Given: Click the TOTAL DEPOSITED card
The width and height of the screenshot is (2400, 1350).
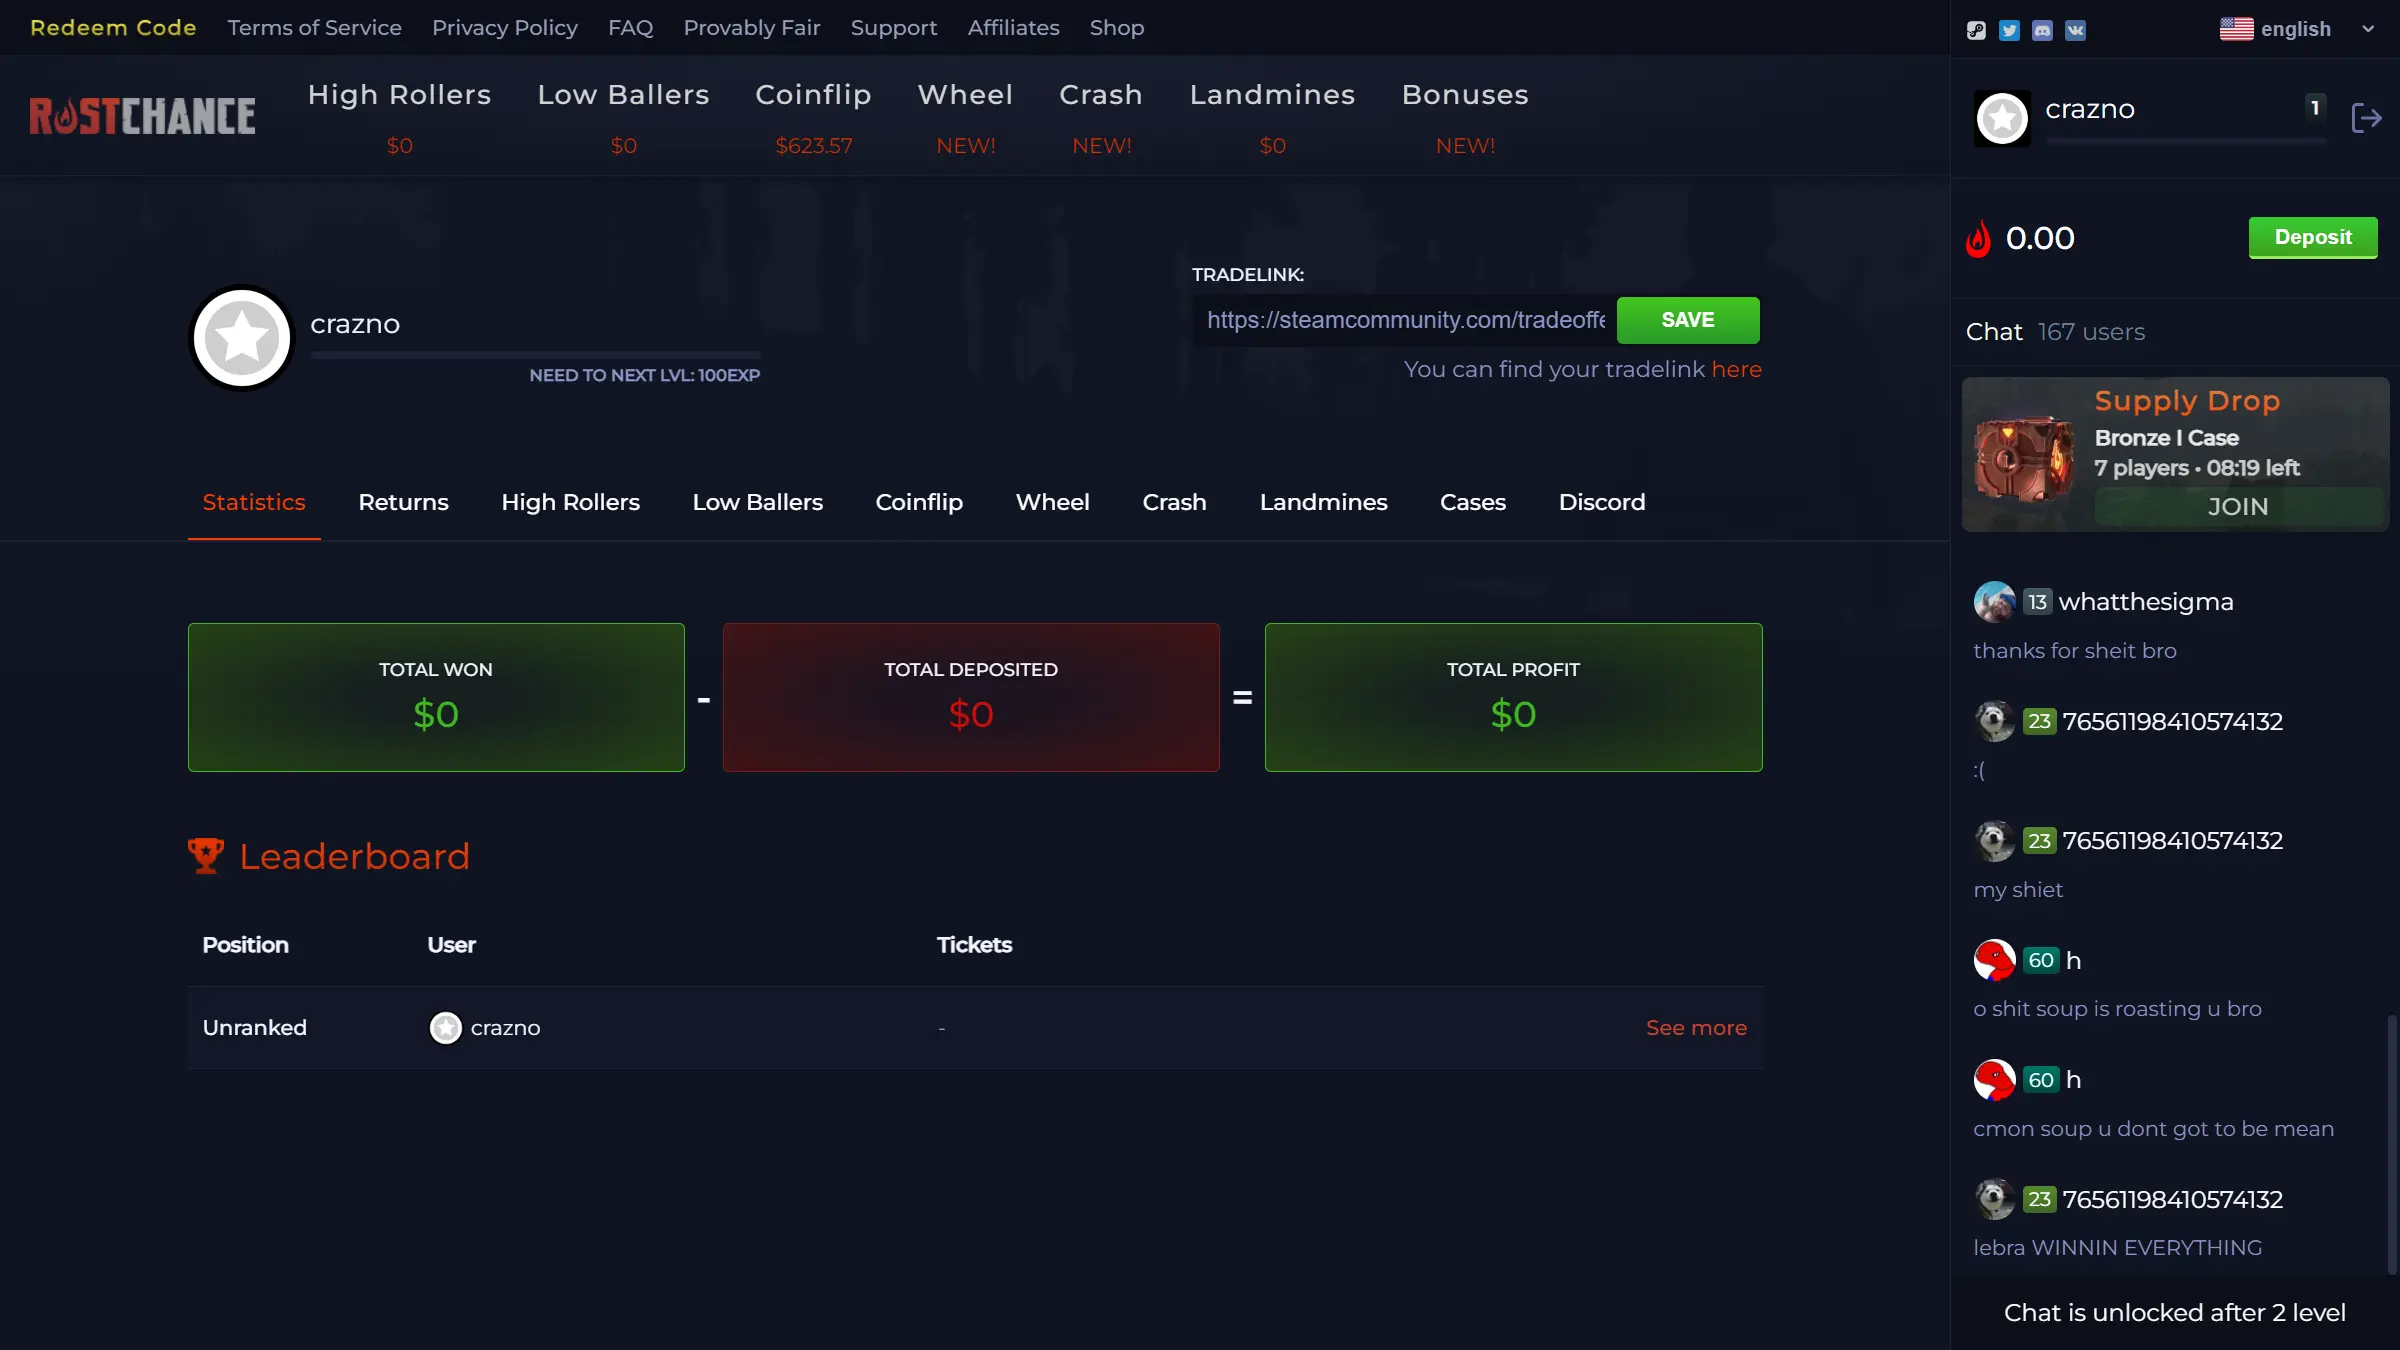Looking at the screenshot, I should tap(970, 697).
